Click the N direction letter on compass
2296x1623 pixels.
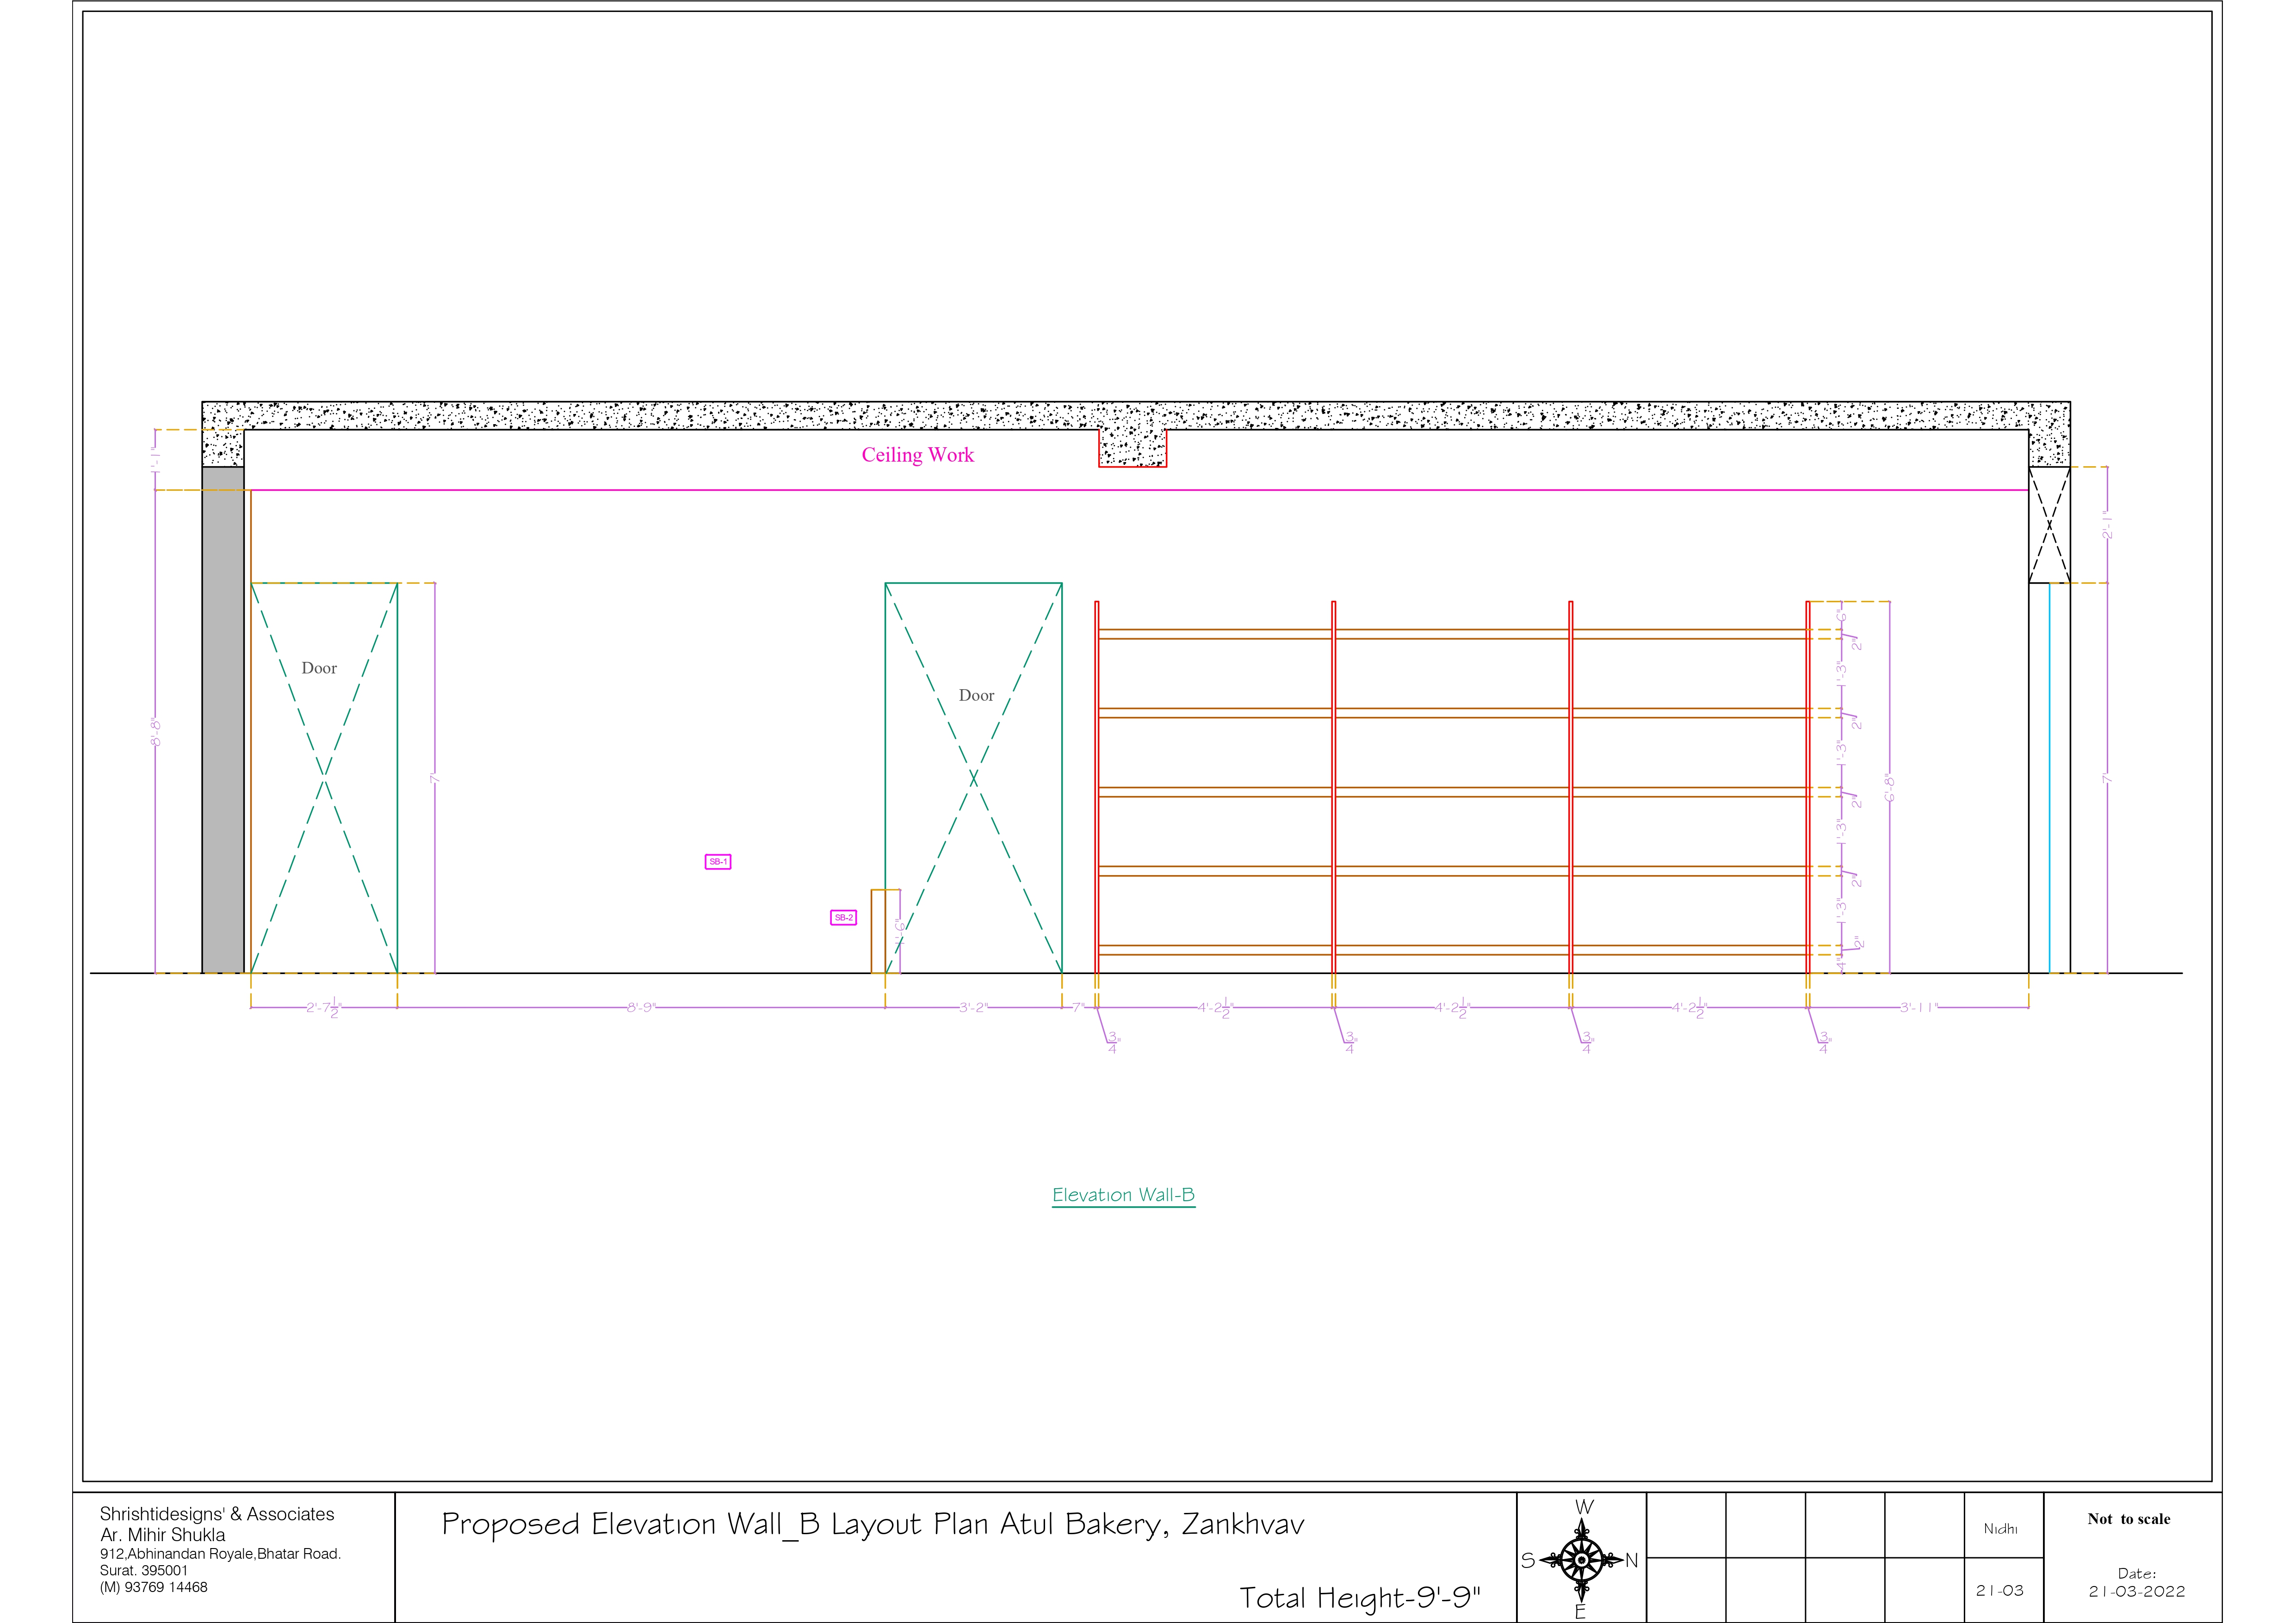tap(1631, 1560)
